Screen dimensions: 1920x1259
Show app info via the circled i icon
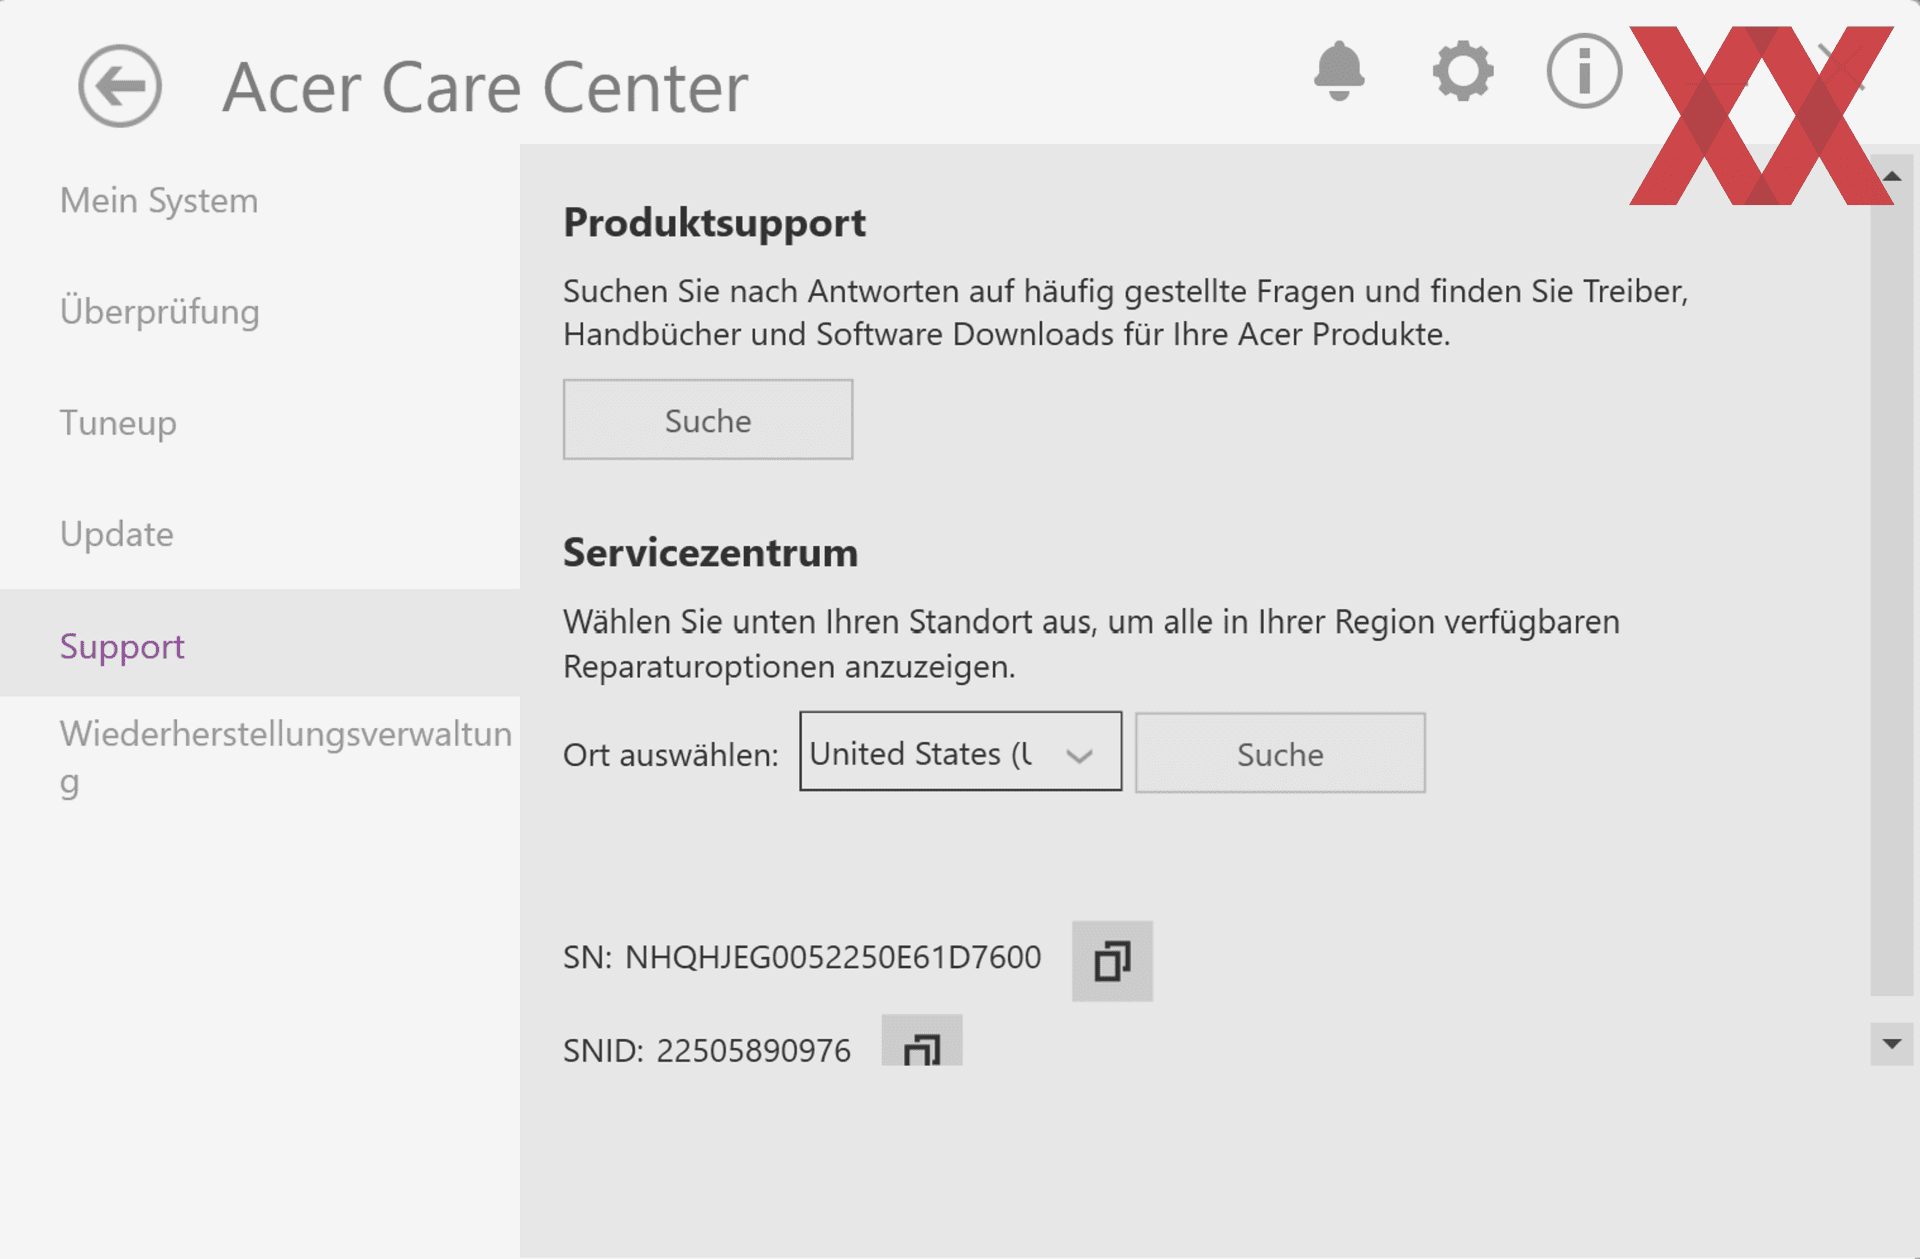click(1584, 71)
